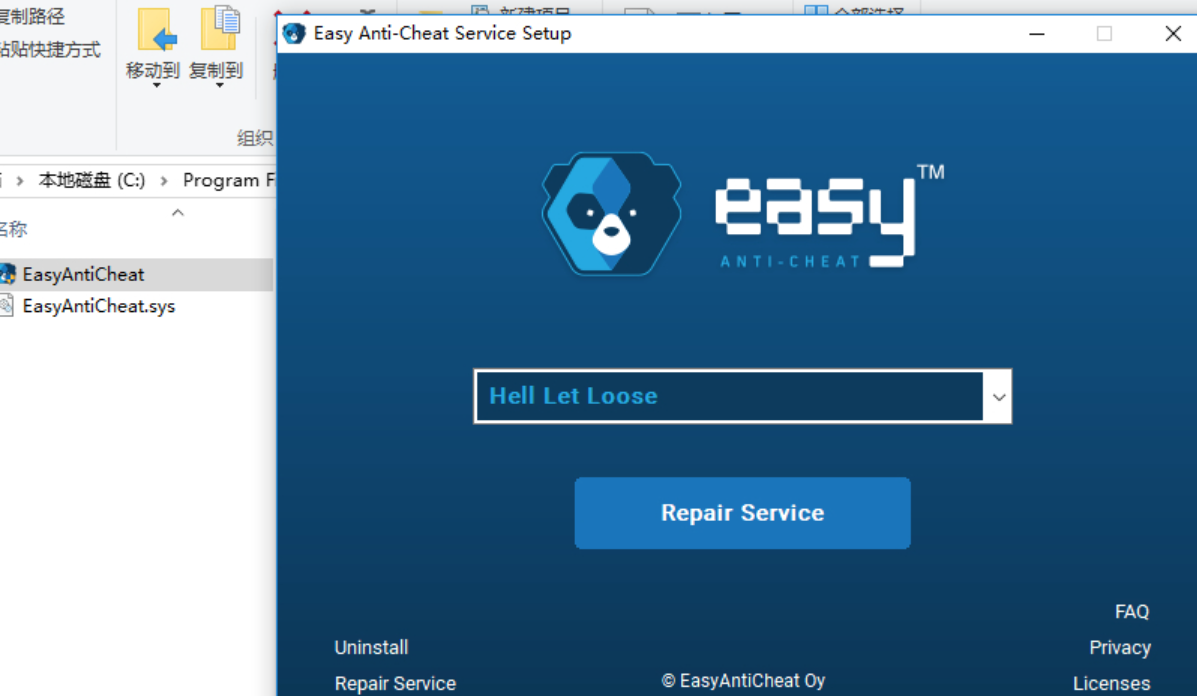Screen dimensions: 1197x696
Task: Click the Copy to folder icon
Action: tap(220, 29)
